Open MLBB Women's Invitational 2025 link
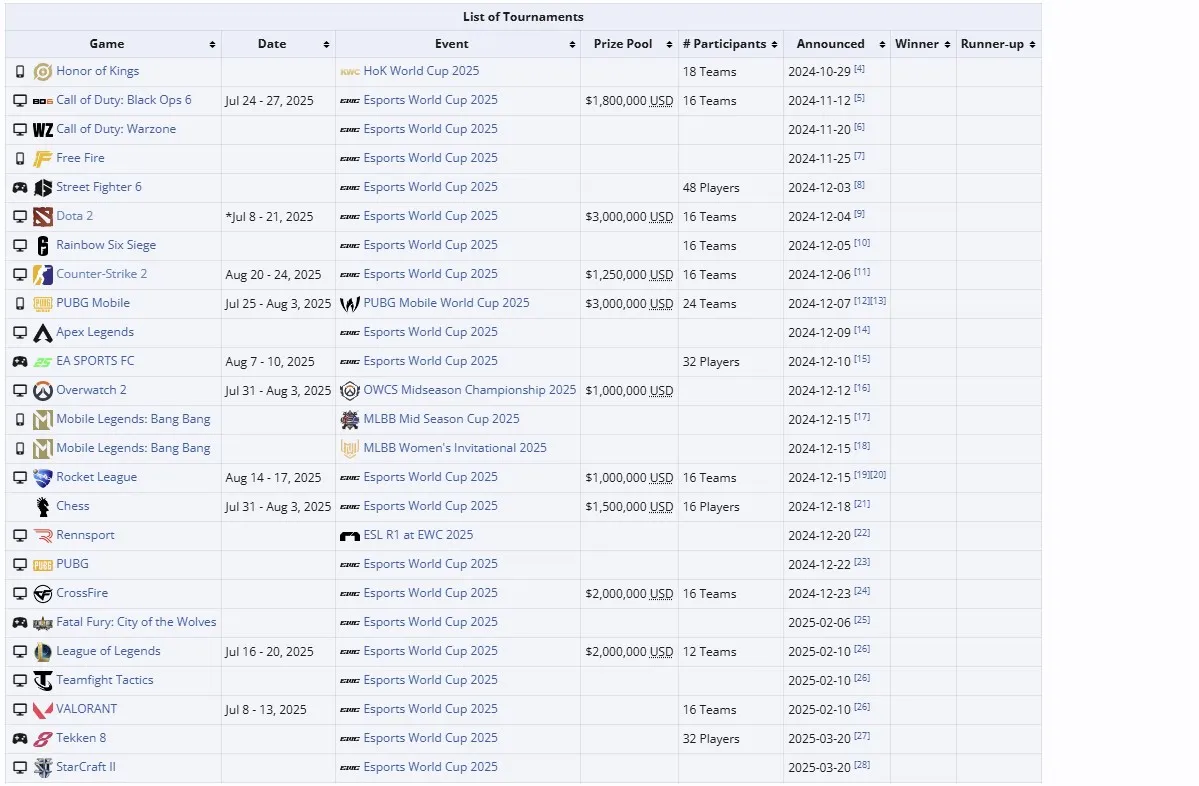The height and width of the screenshot is (786, 1199). point(455,448)
